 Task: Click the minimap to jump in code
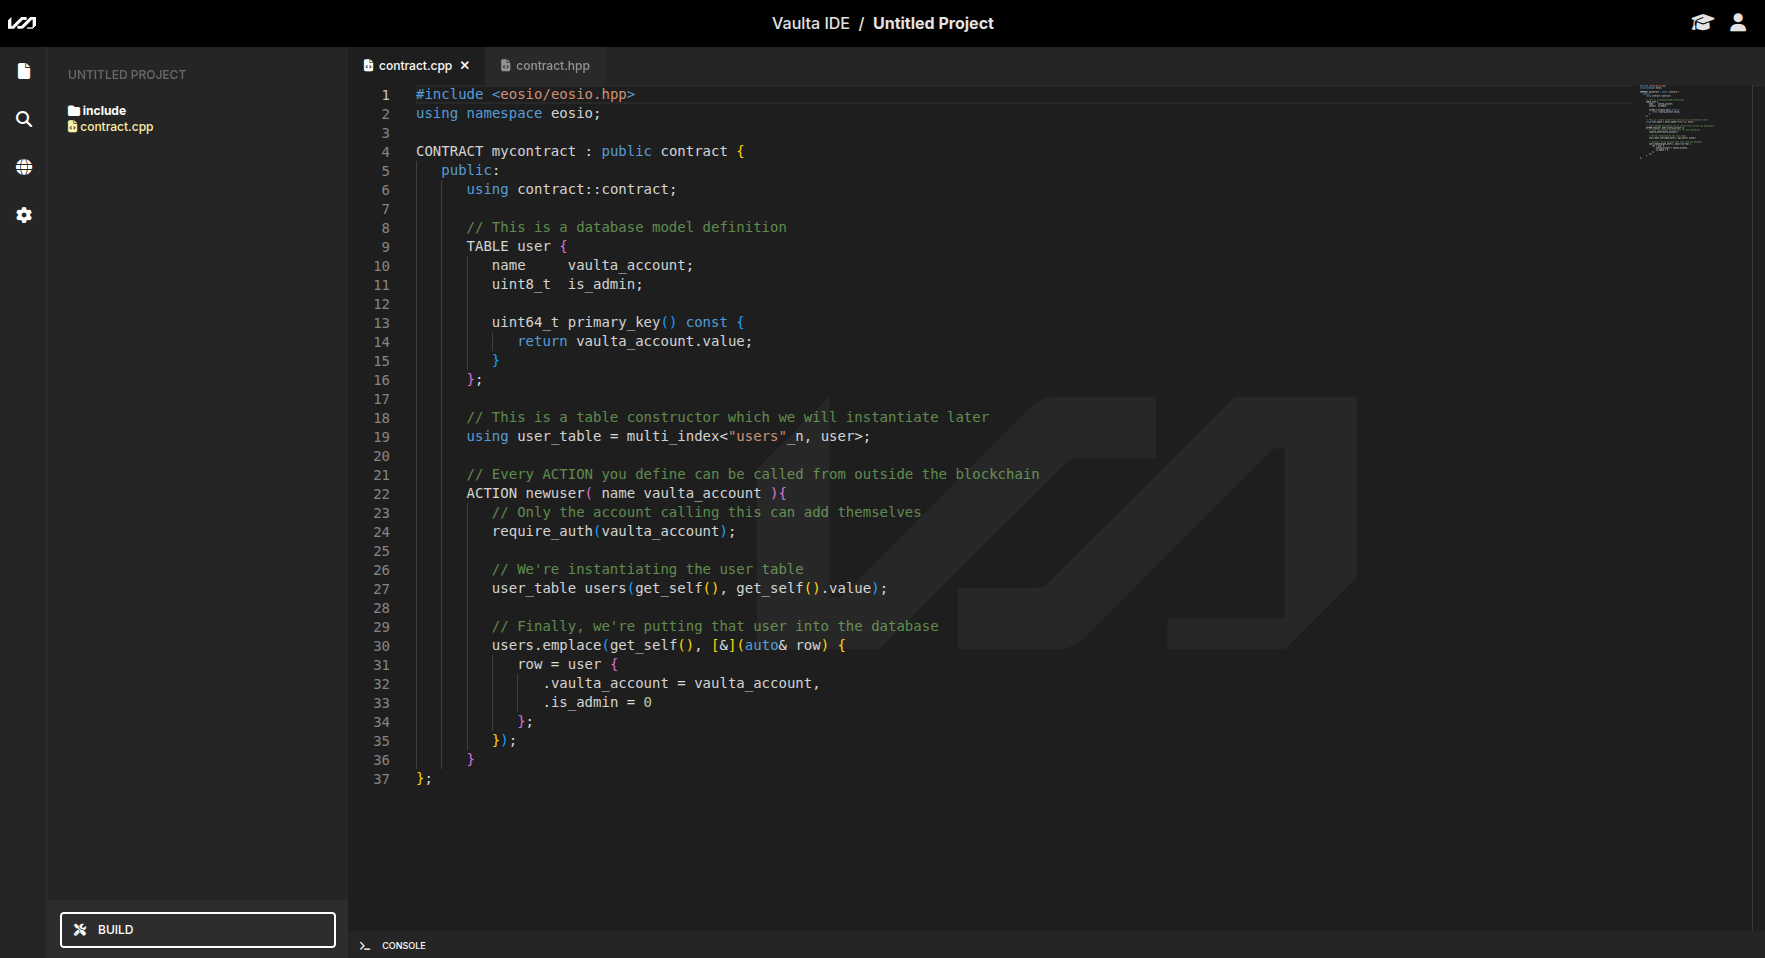(1675, 120)
